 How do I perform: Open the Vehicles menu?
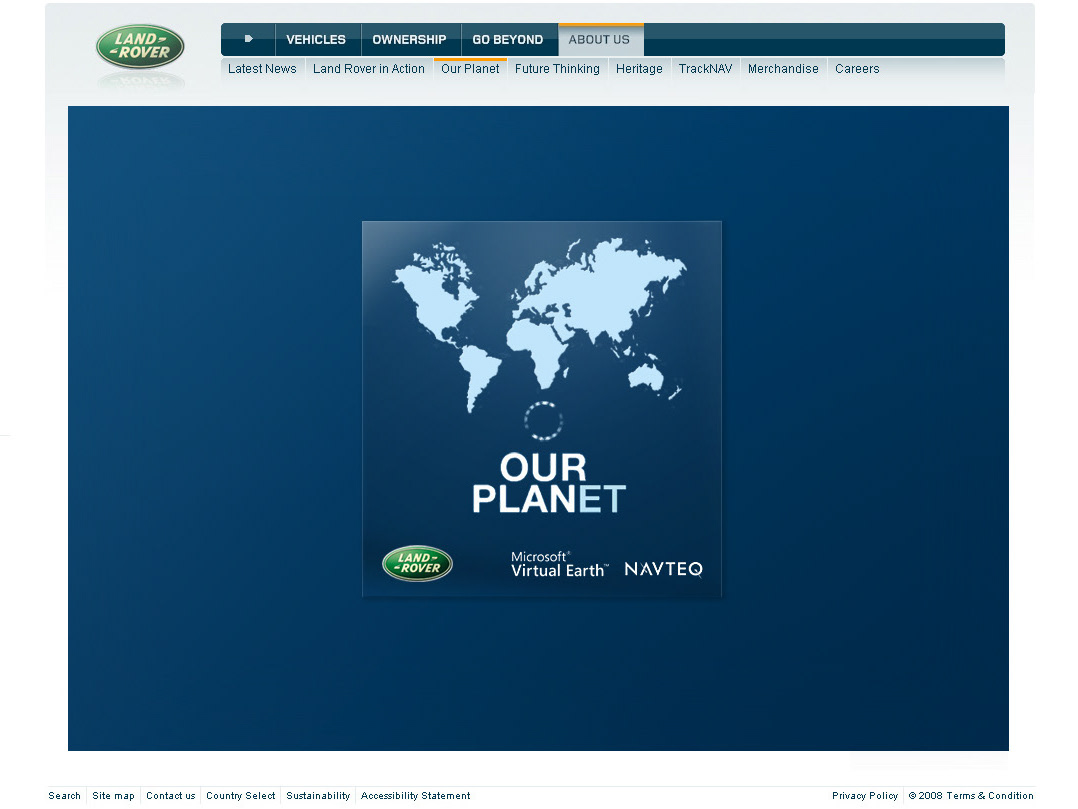tap(316, 40)
